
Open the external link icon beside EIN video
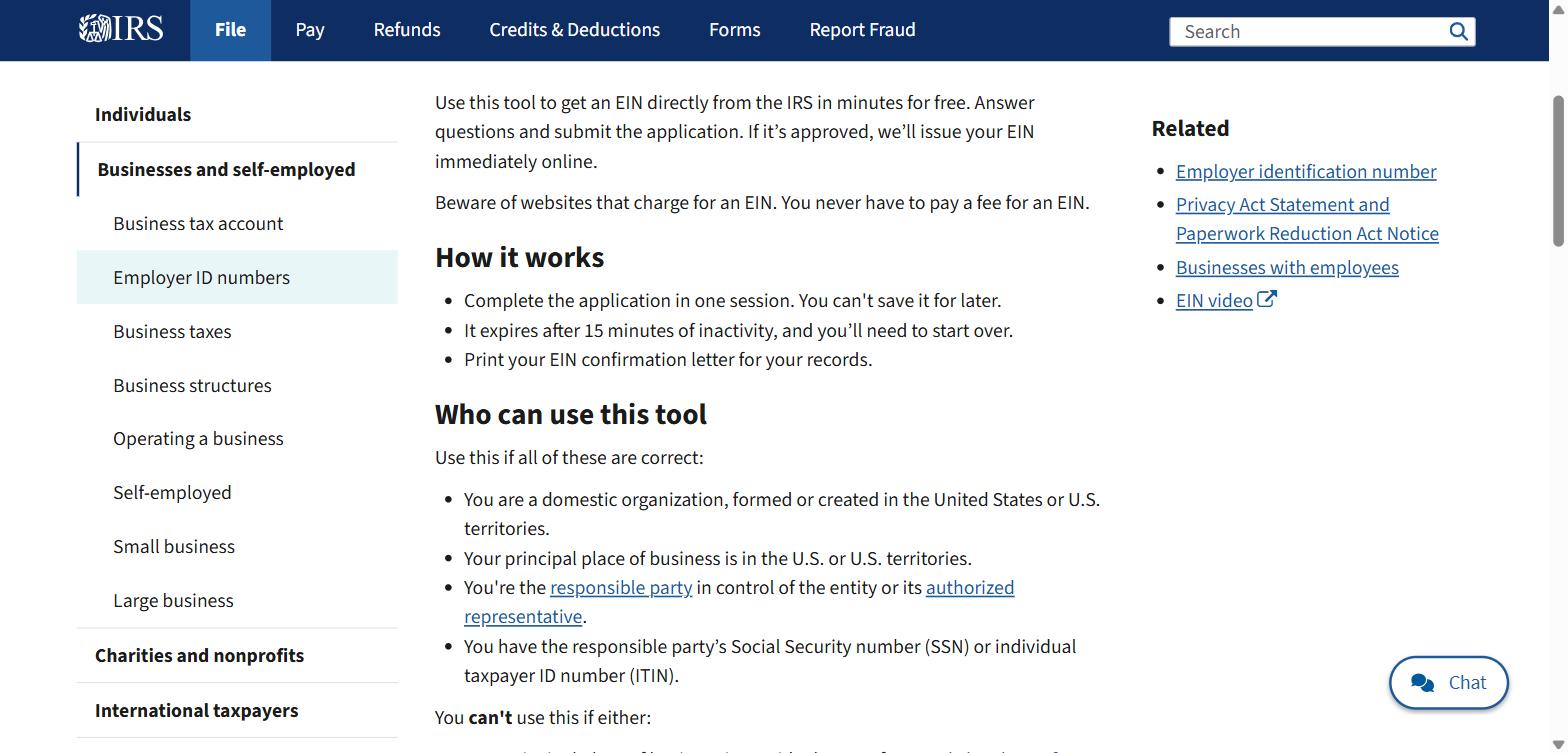(1267, 299)
